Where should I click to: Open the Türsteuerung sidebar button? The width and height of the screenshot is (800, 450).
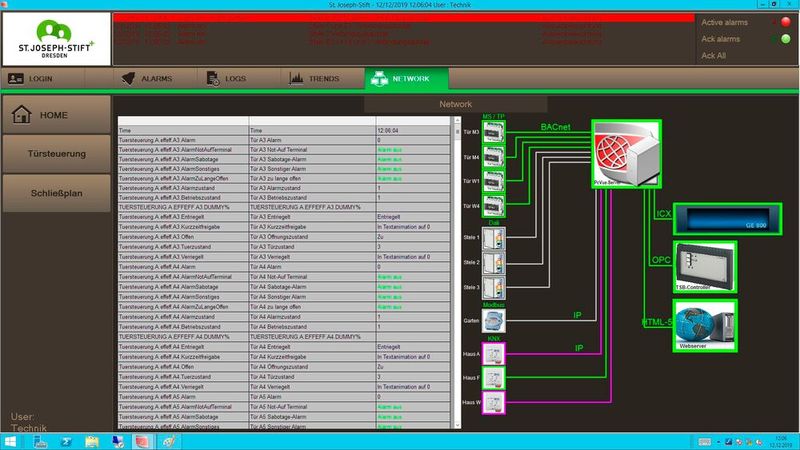(56, 153)
